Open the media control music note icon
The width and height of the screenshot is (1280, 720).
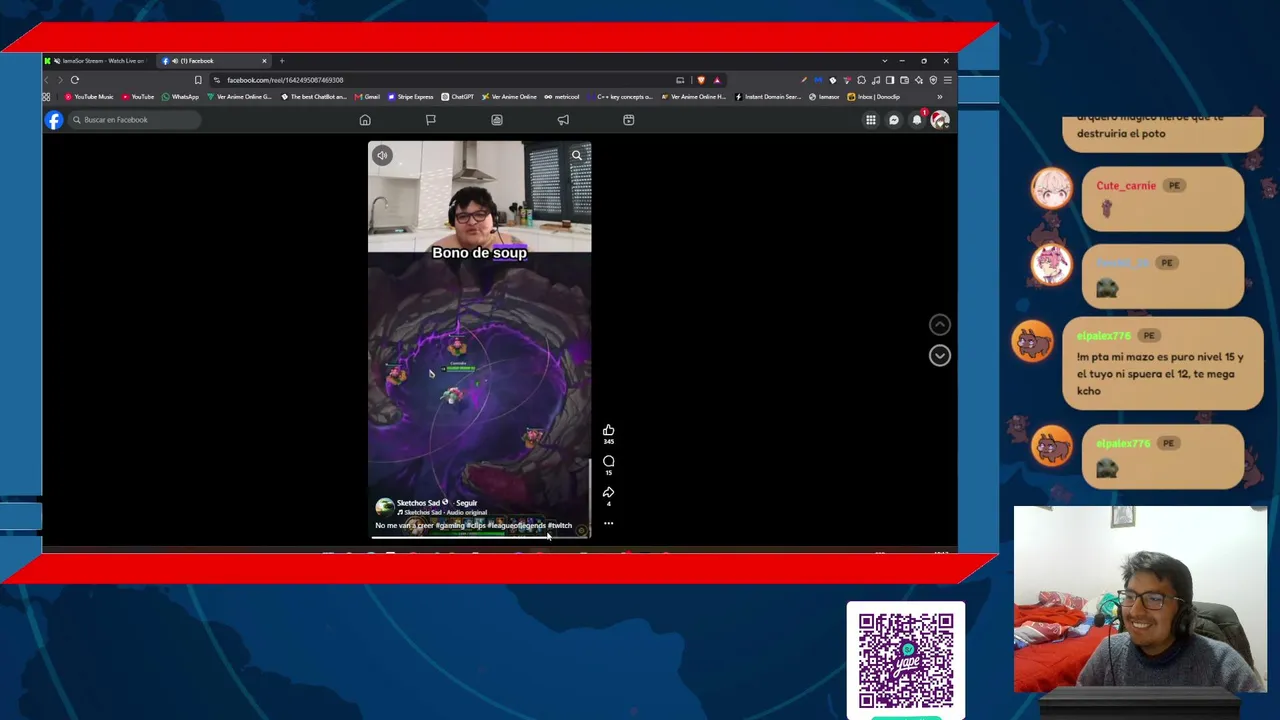(876, 80)
